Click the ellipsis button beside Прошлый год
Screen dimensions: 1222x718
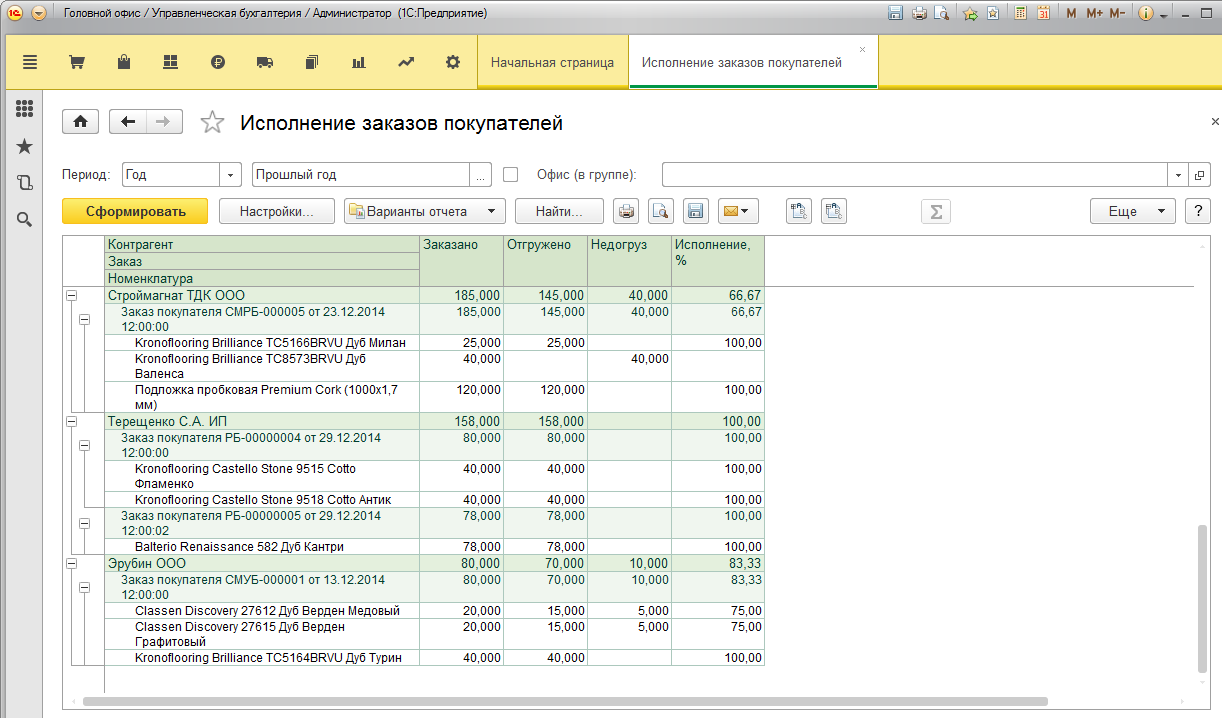(481, 174)
